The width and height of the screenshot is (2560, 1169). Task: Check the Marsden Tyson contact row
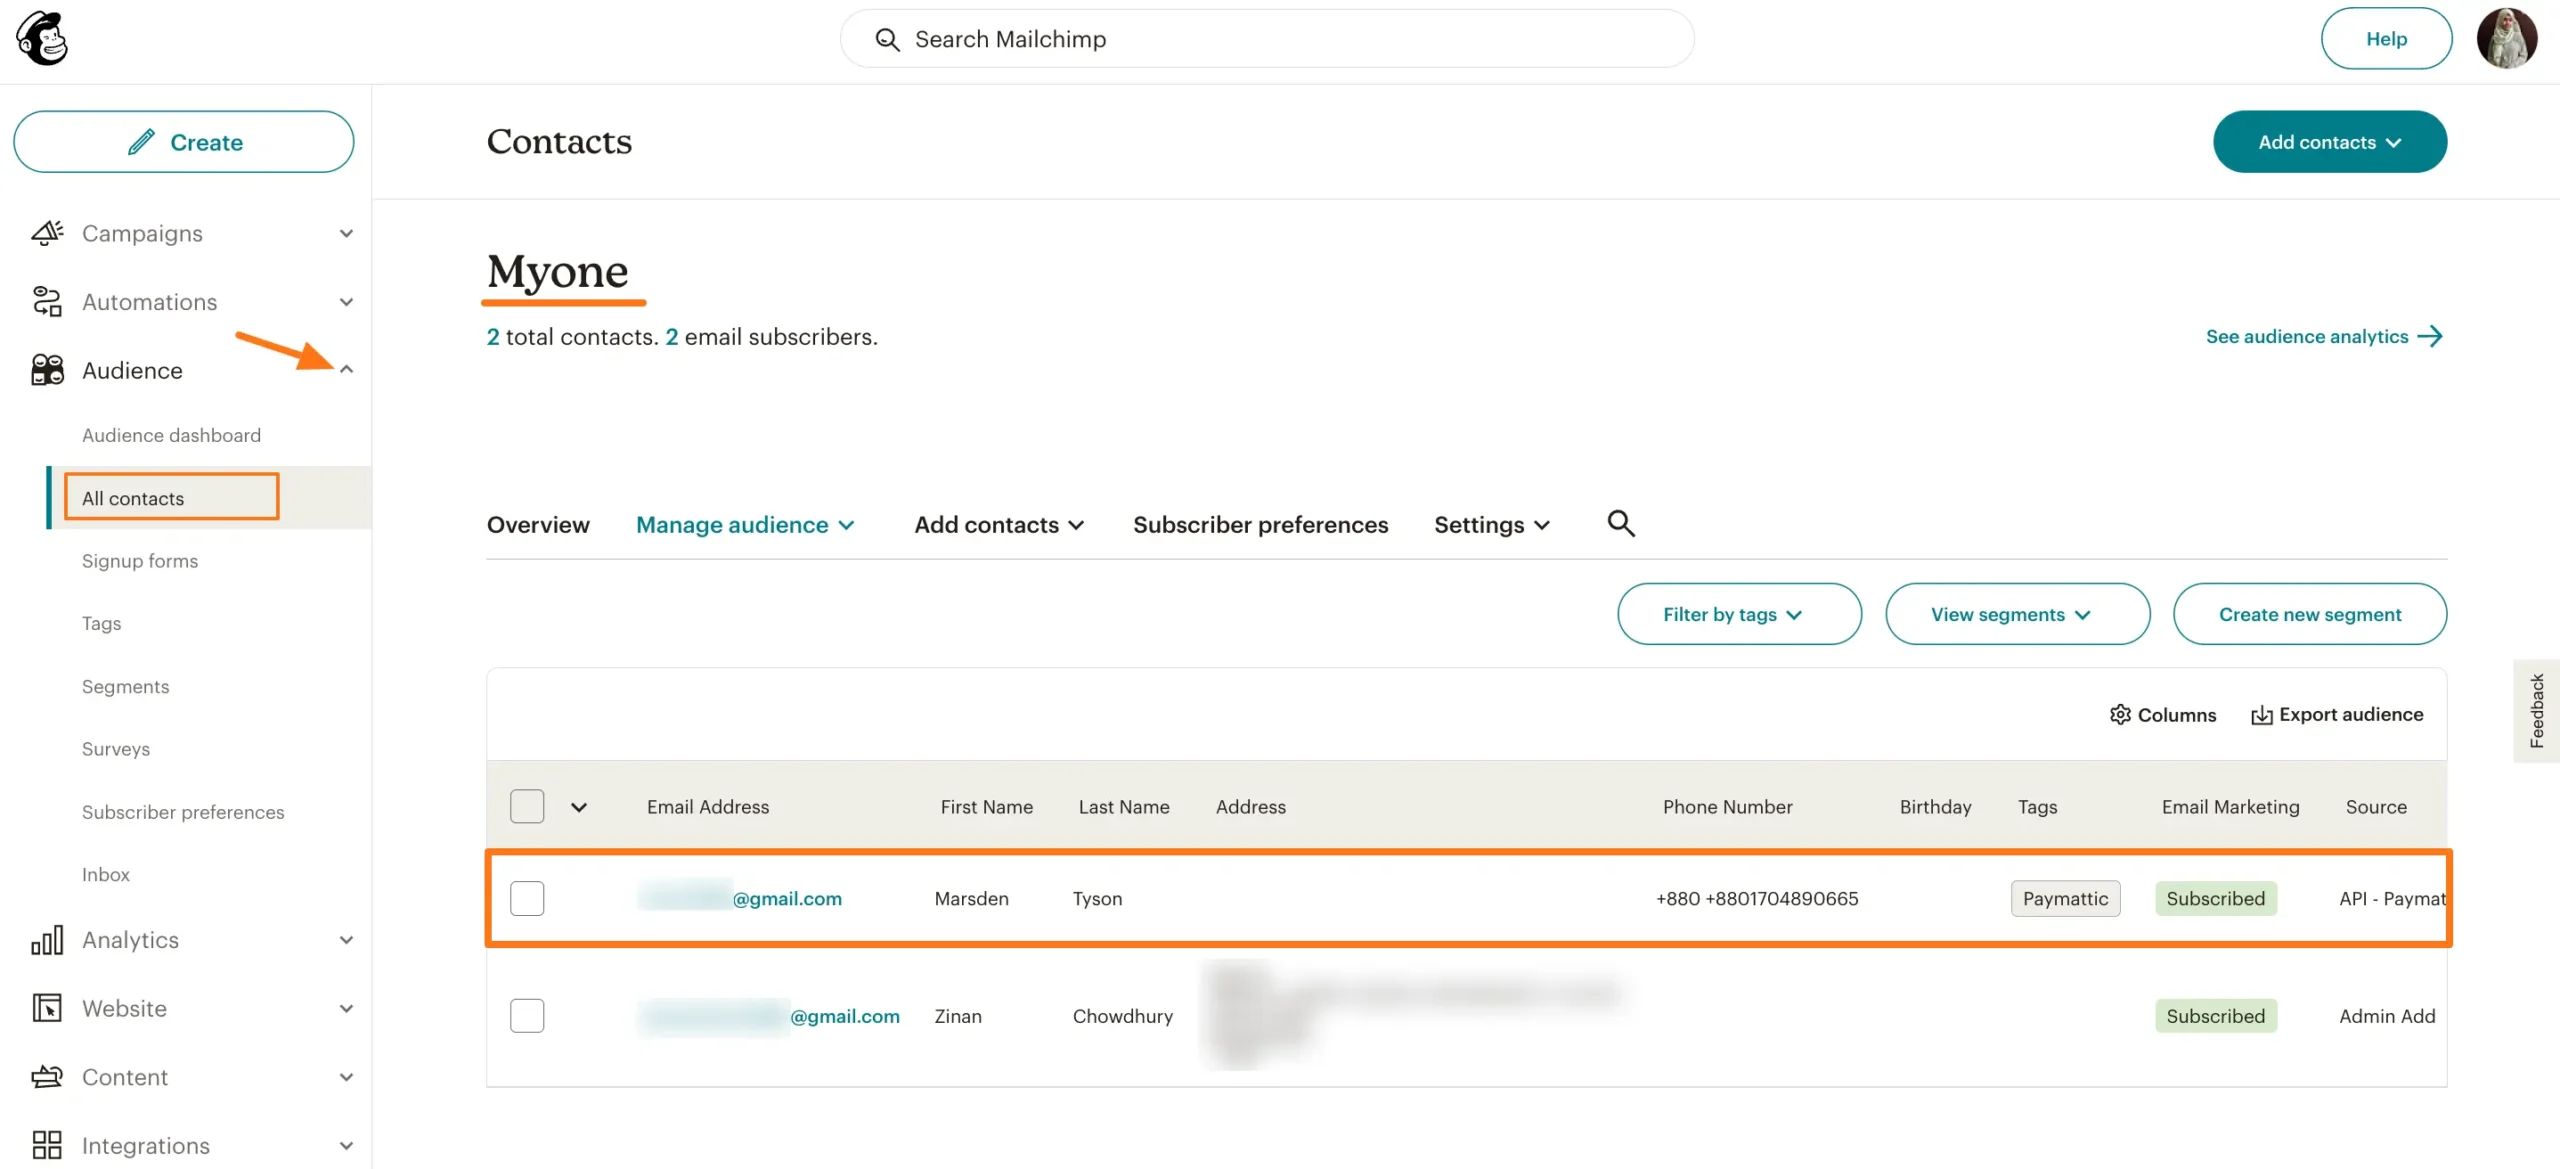tap(527, 898)
